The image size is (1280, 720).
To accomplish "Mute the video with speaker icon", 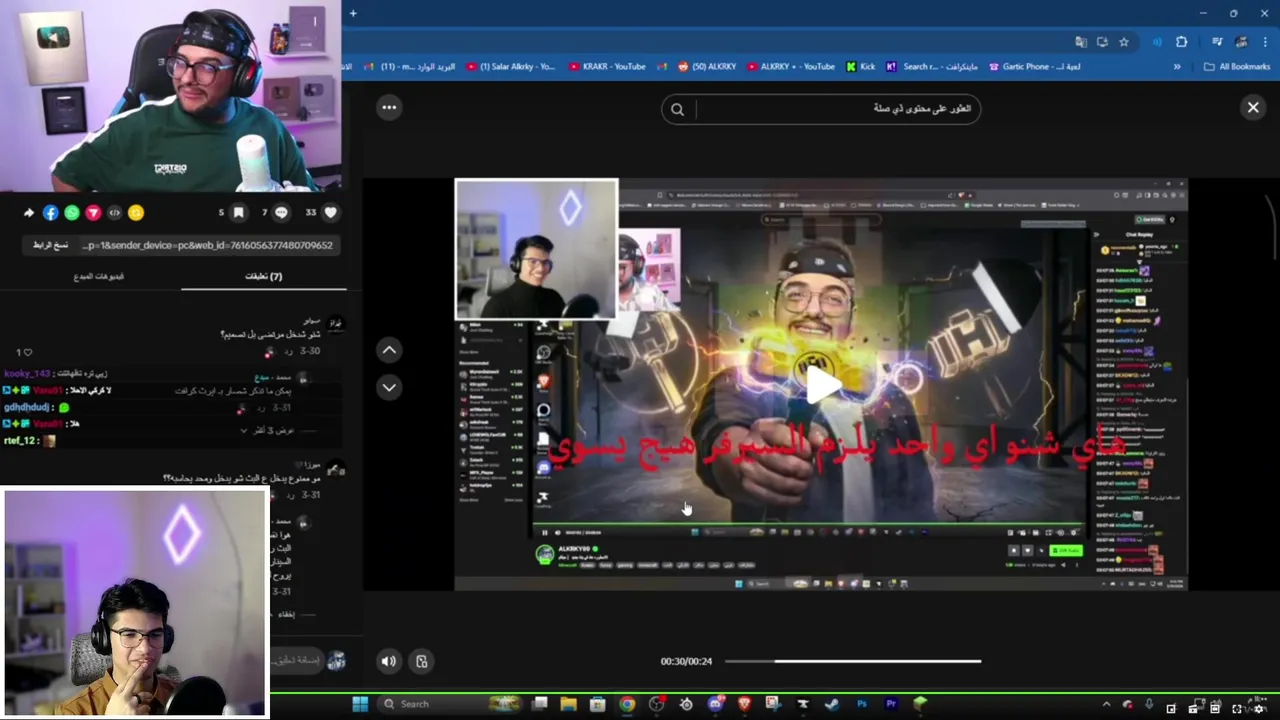I will (x=389, y=661).
